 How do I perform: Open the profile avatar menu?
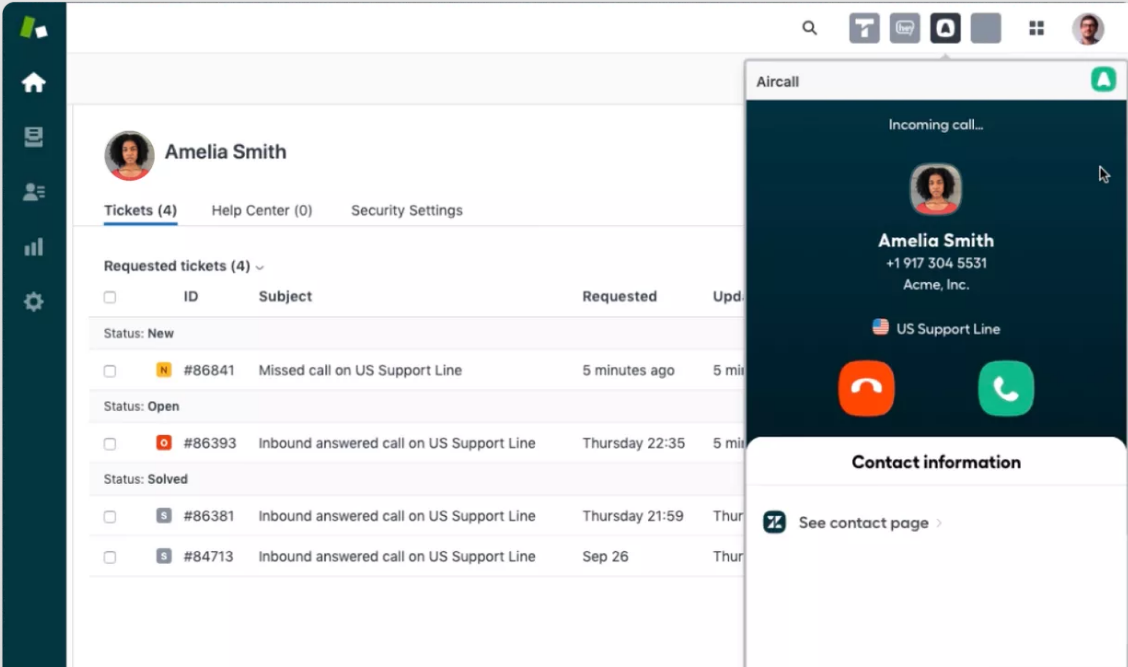[1089, 28]
